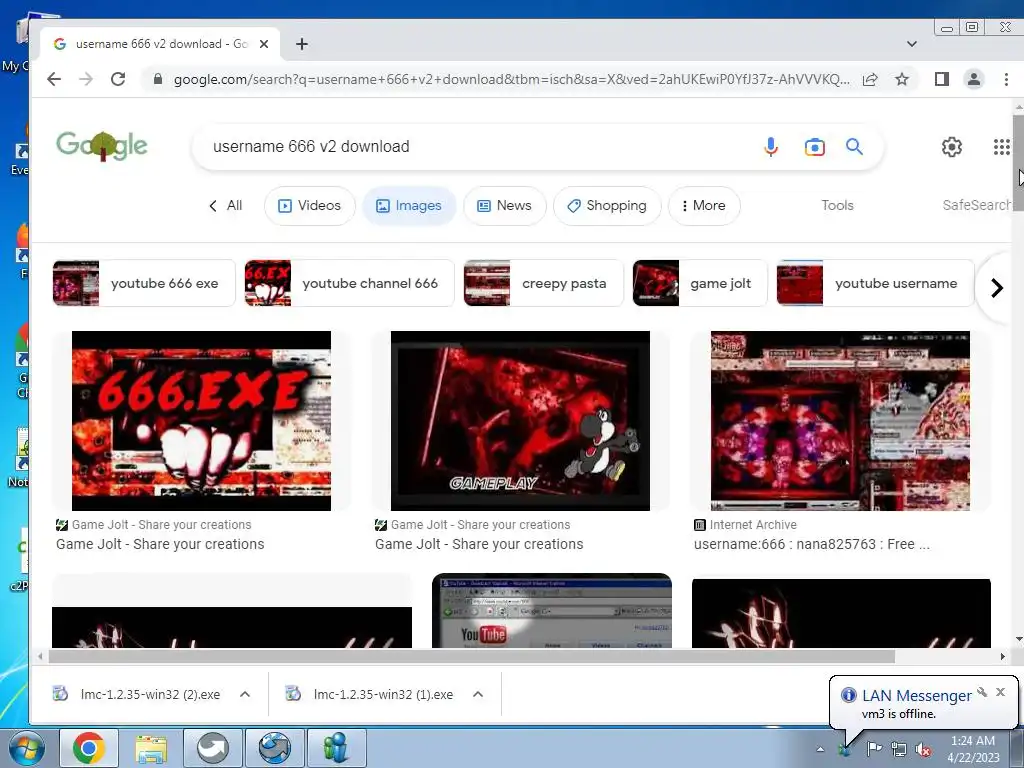The width and height of the screenshot is (1024, 768).
Task: Filter by youtube username chip
Action: tap(875, 283)
